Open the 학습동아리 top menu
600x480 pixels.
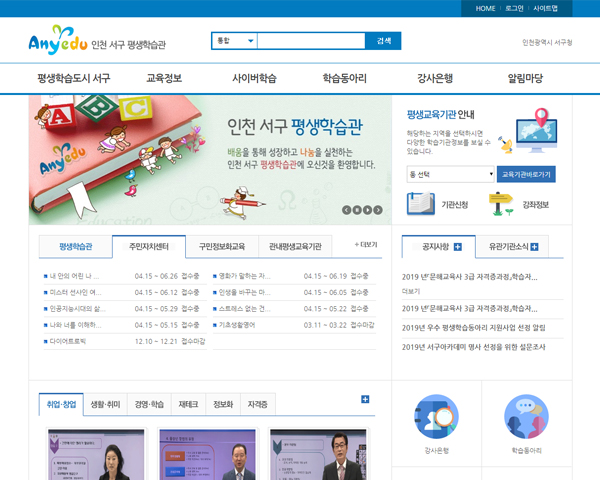pos(345,78)
